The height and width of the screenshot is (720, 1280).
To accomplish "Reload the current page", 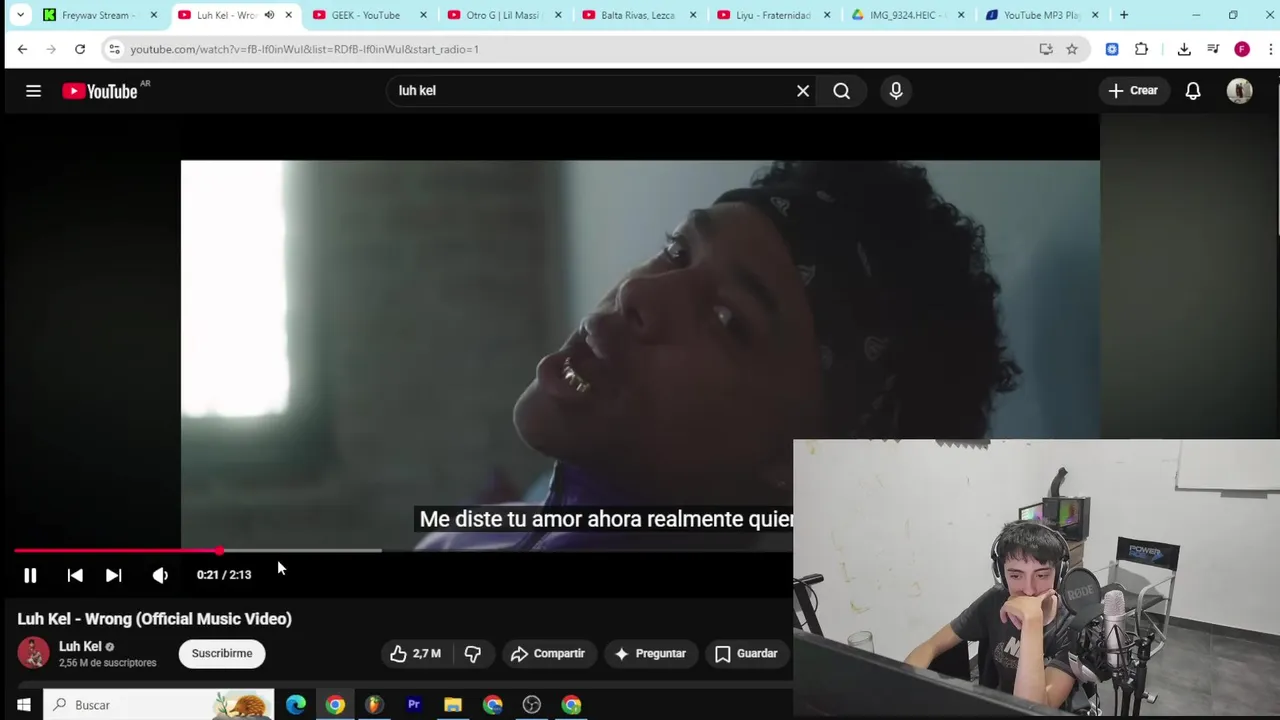I will pos(80,49).
